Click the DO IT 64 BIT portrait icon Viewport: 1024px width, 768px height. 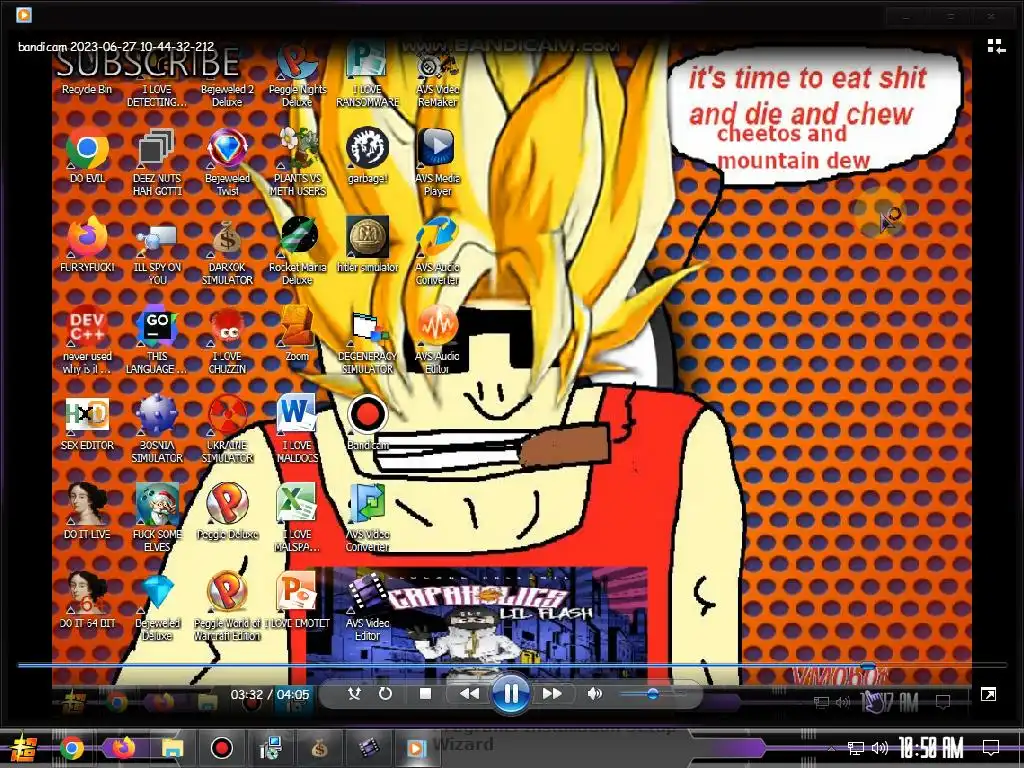(87, 600)
